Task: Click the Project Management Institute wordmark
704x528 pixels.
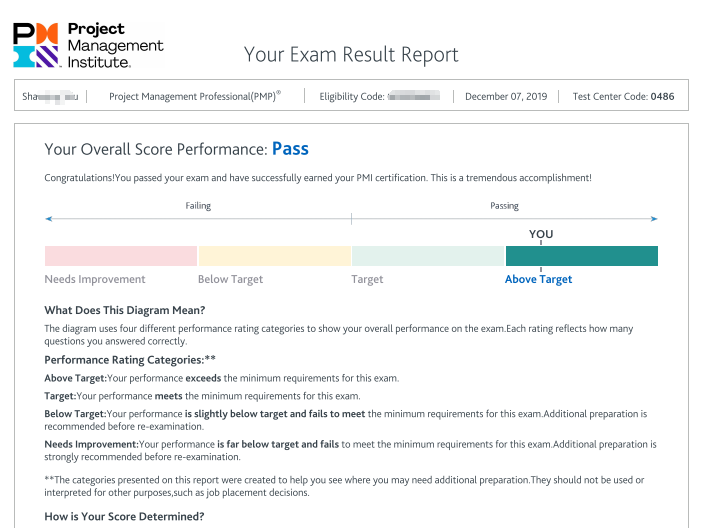Action: click(114, 46)
